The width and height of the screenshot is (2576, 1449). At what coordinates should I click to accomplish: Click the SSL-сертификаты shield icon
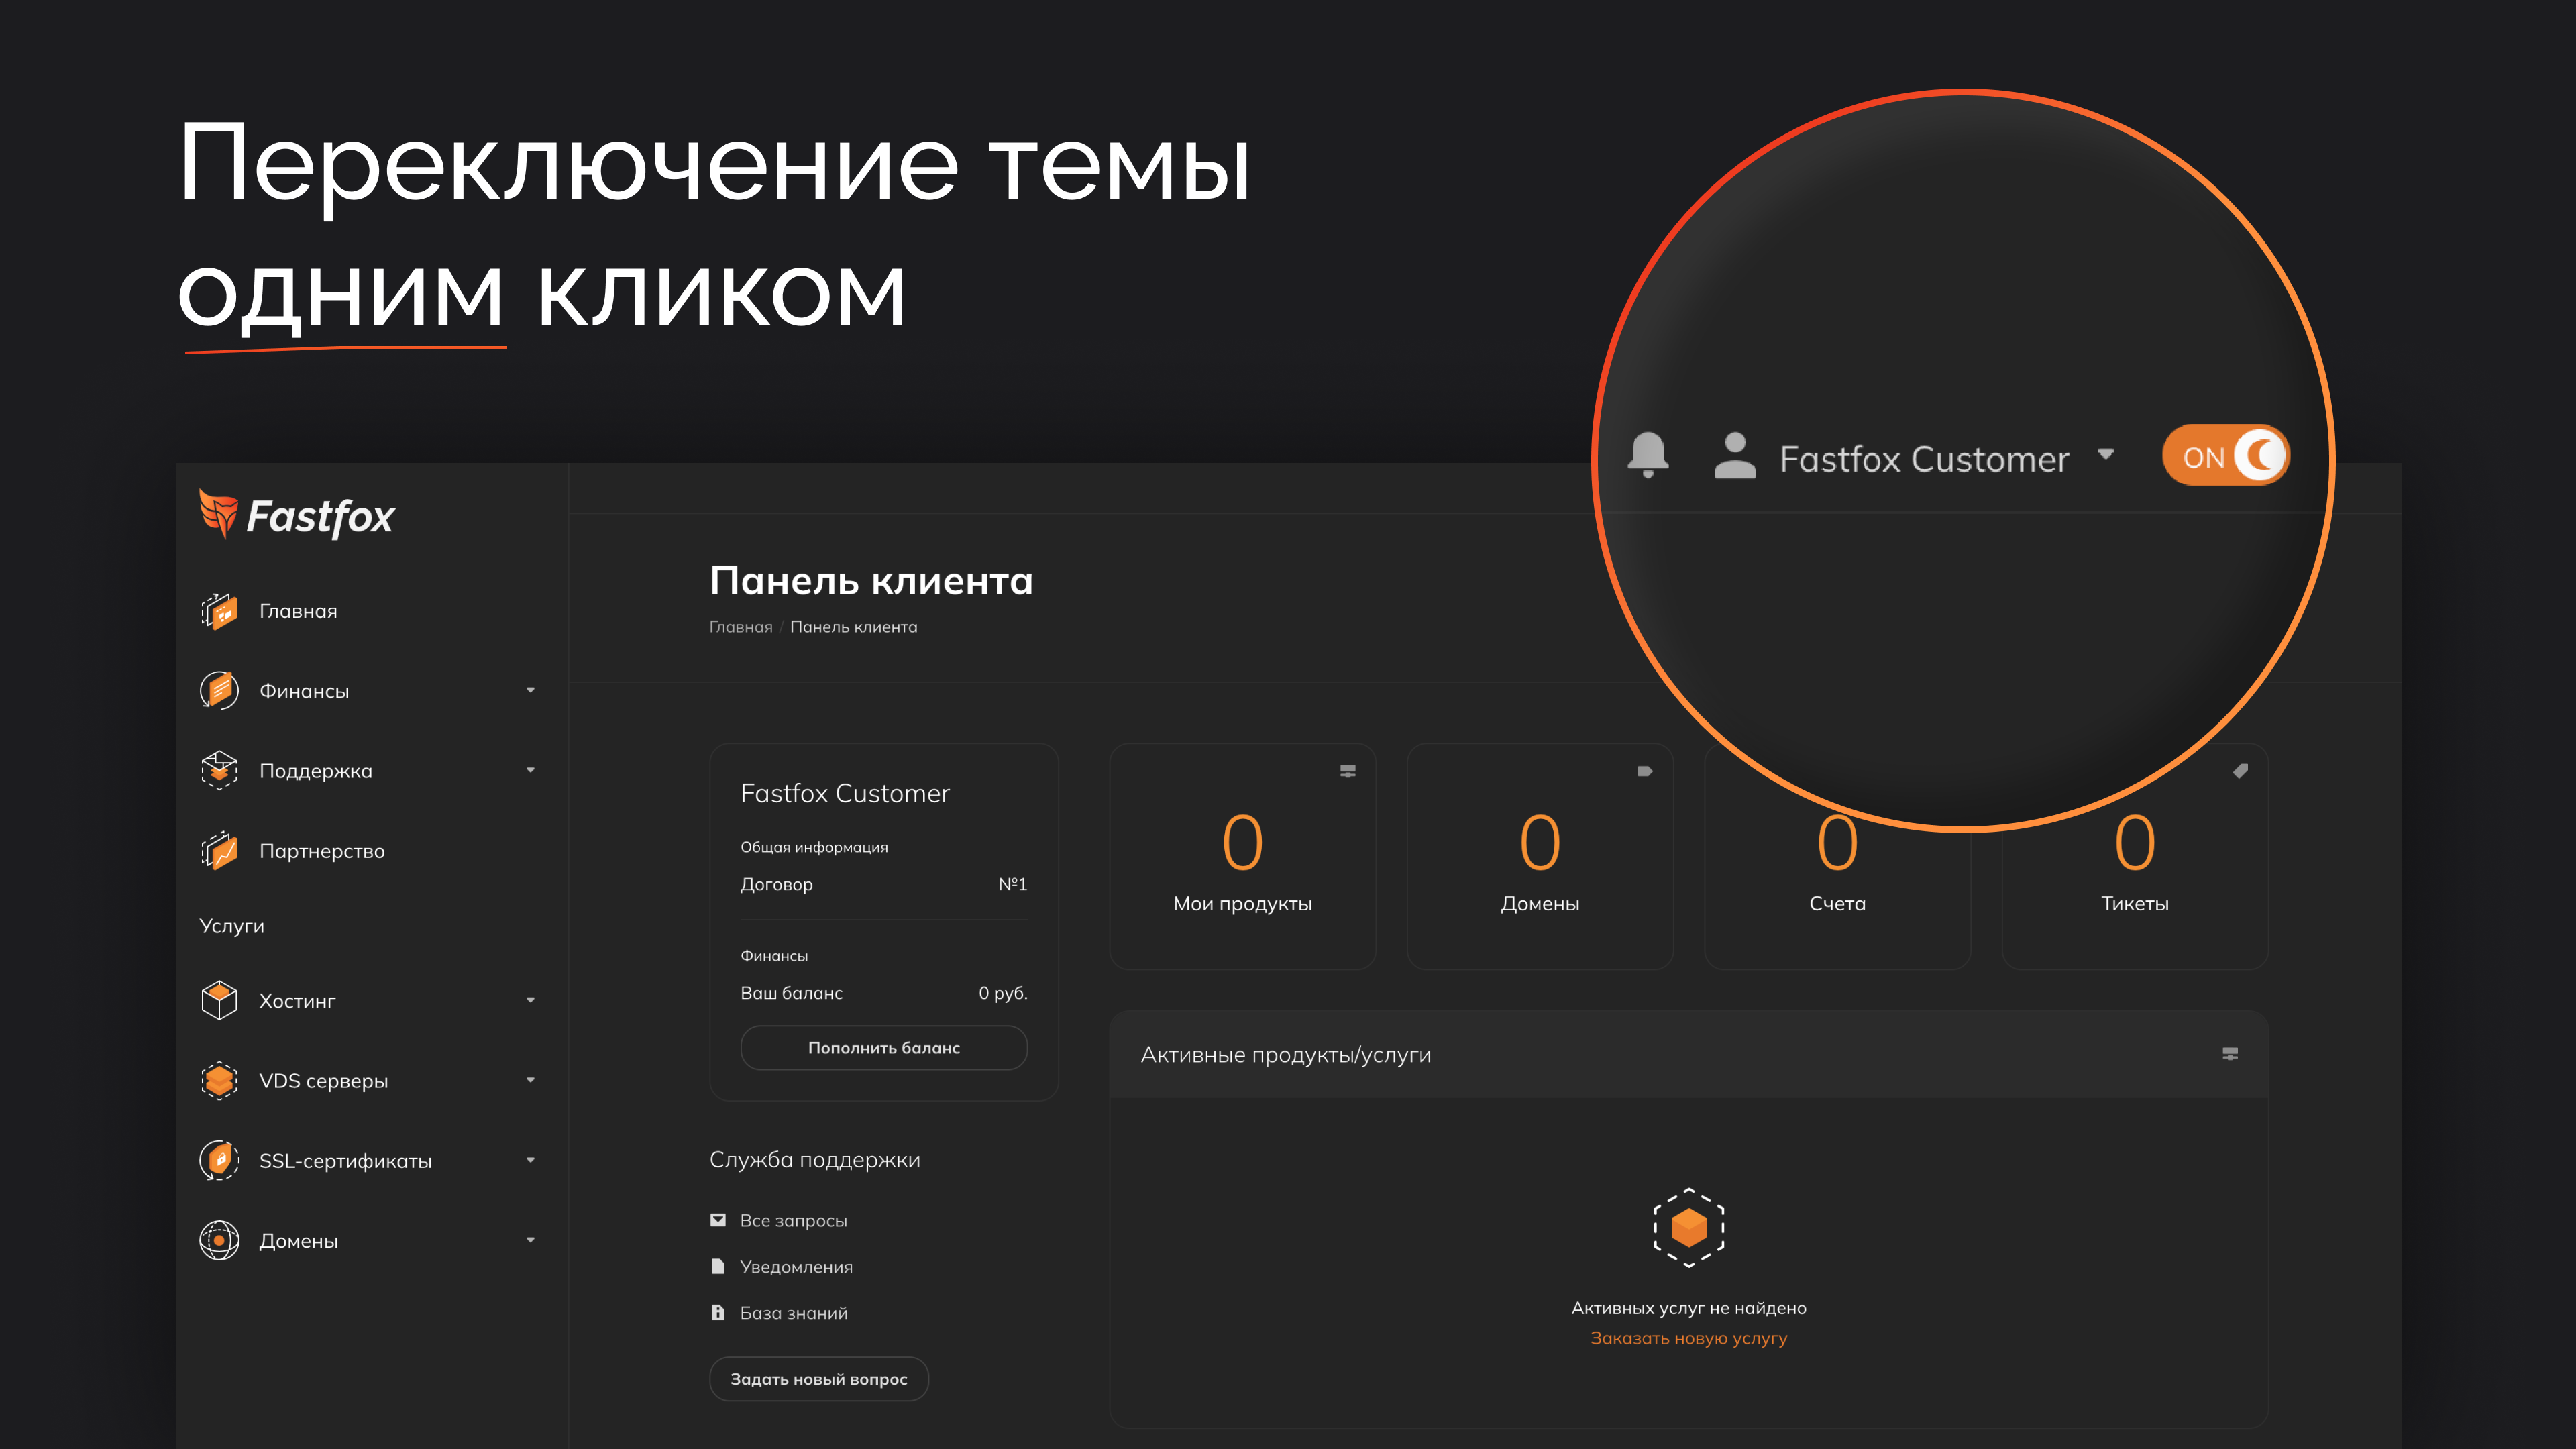(219, 1161)
